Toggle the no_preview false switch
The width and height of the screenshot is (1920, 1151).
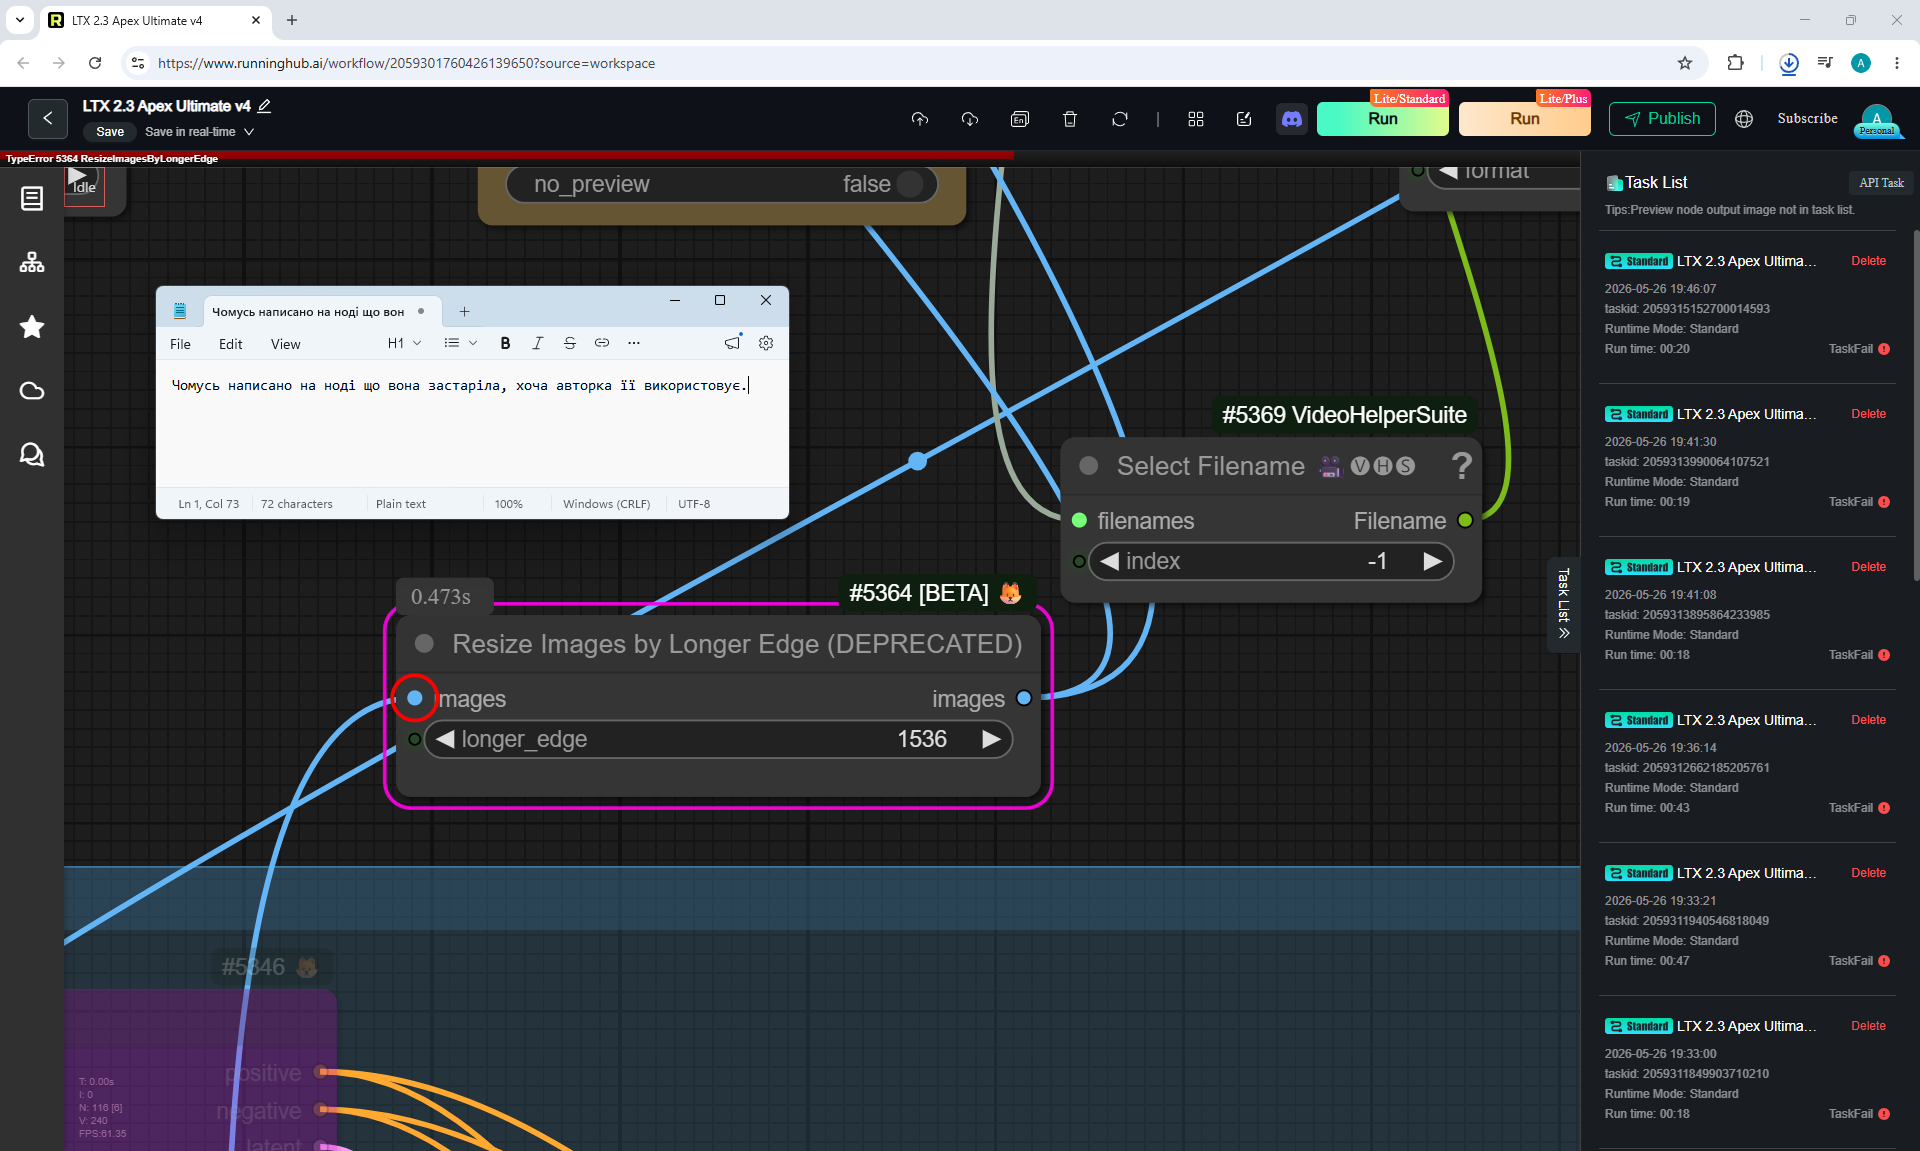(910, 184)
